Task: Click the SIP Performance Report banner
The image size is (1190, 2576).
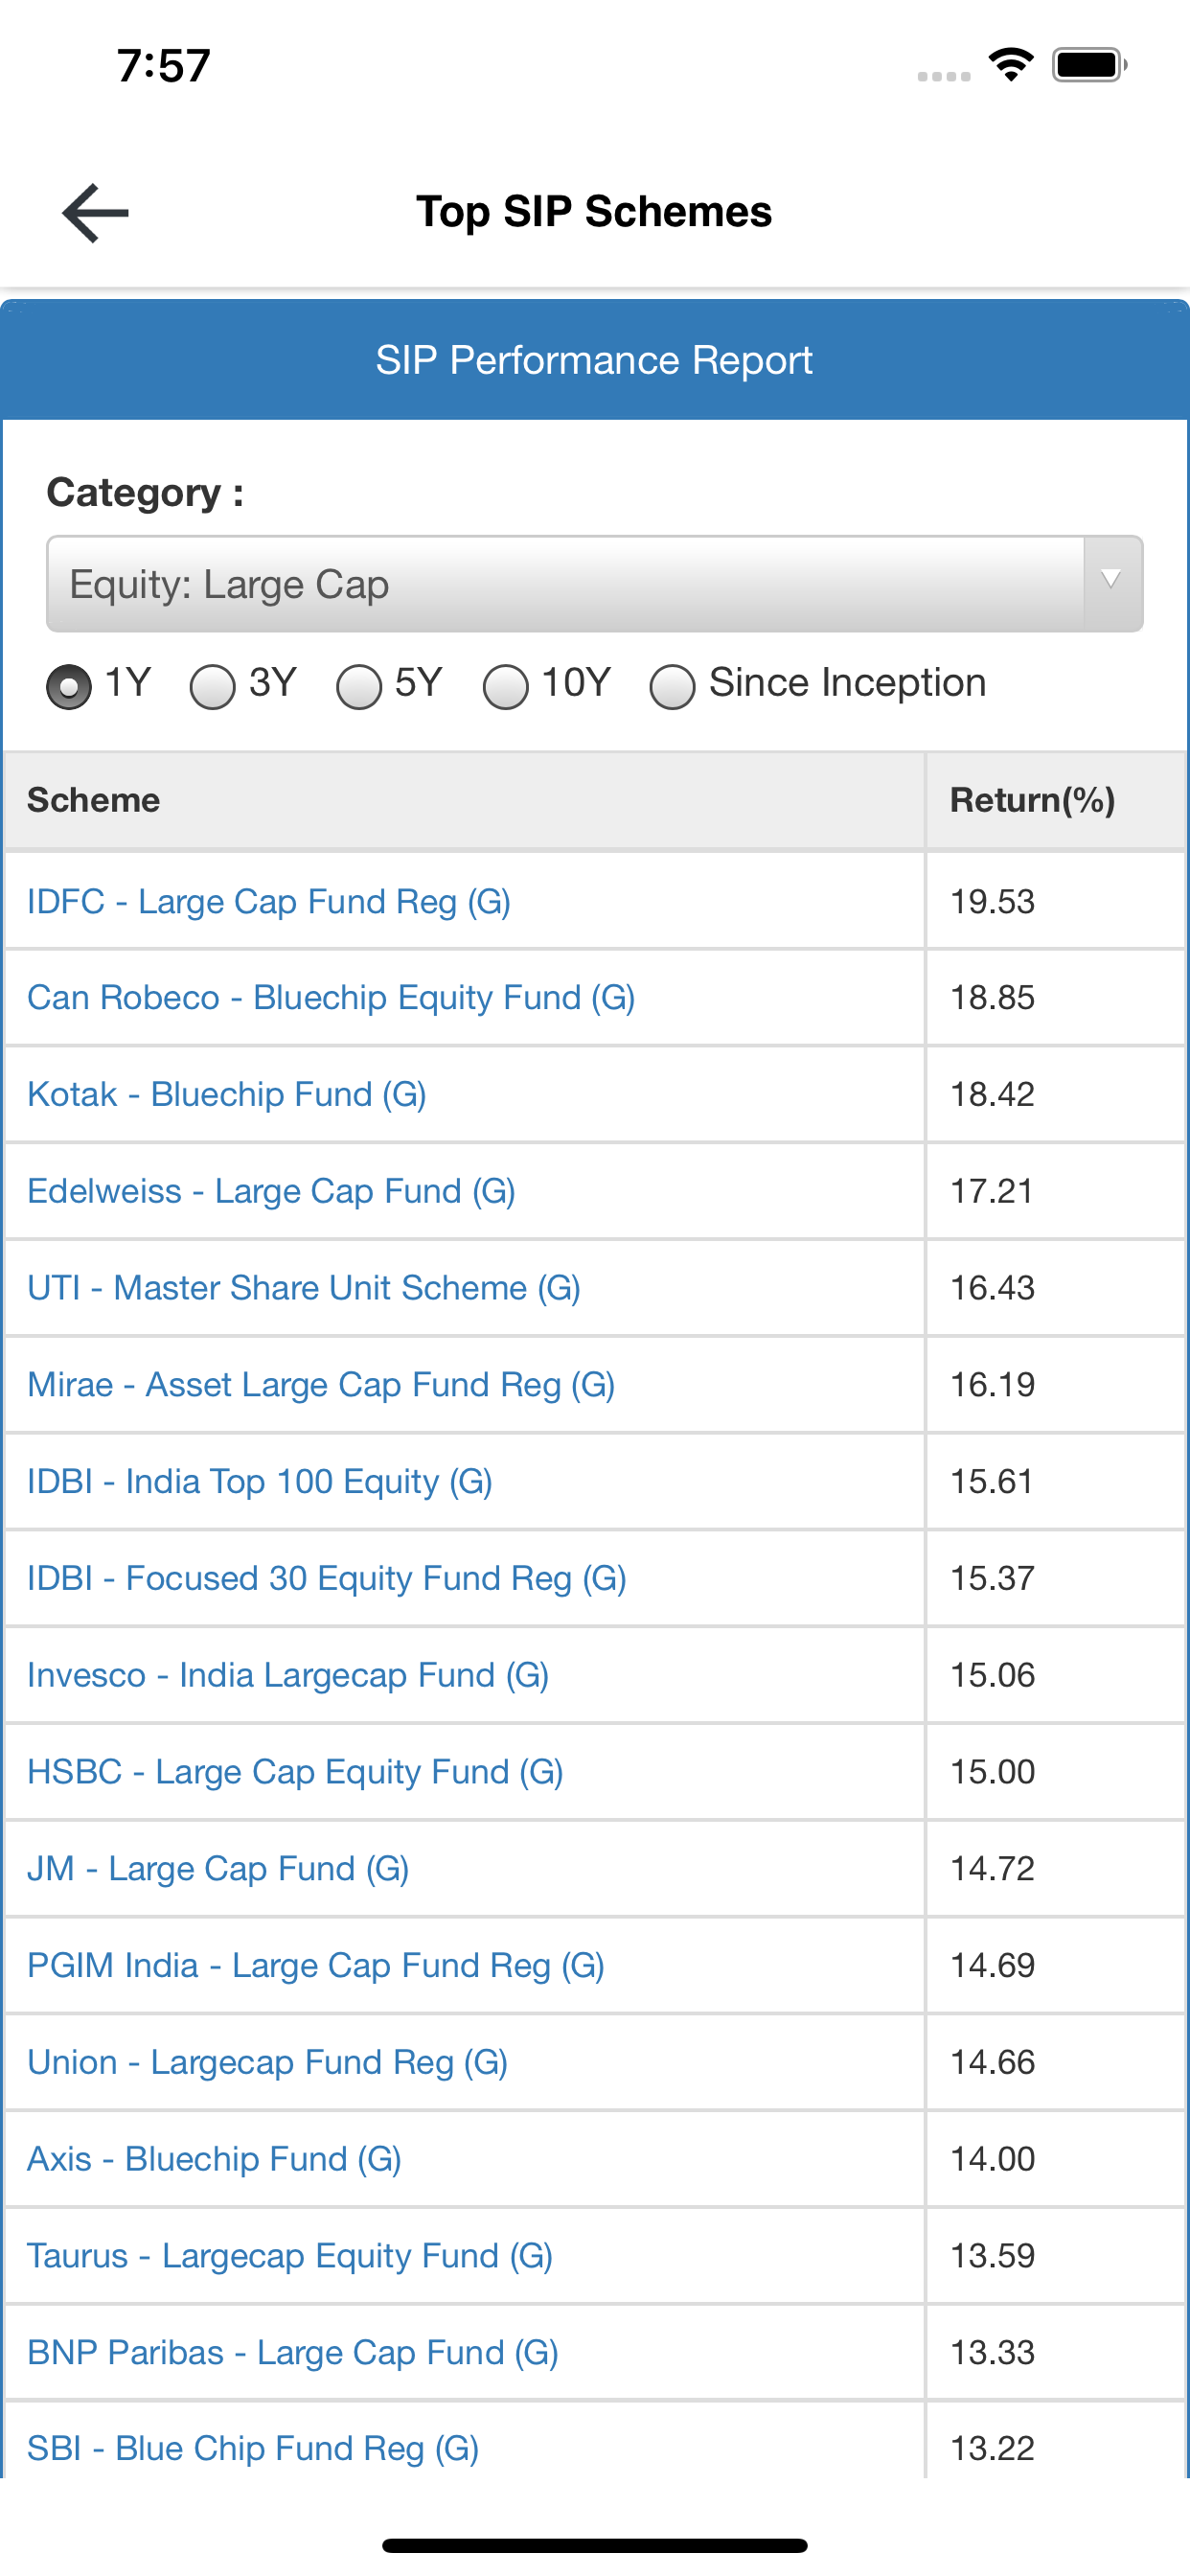Action: point(595,360)
